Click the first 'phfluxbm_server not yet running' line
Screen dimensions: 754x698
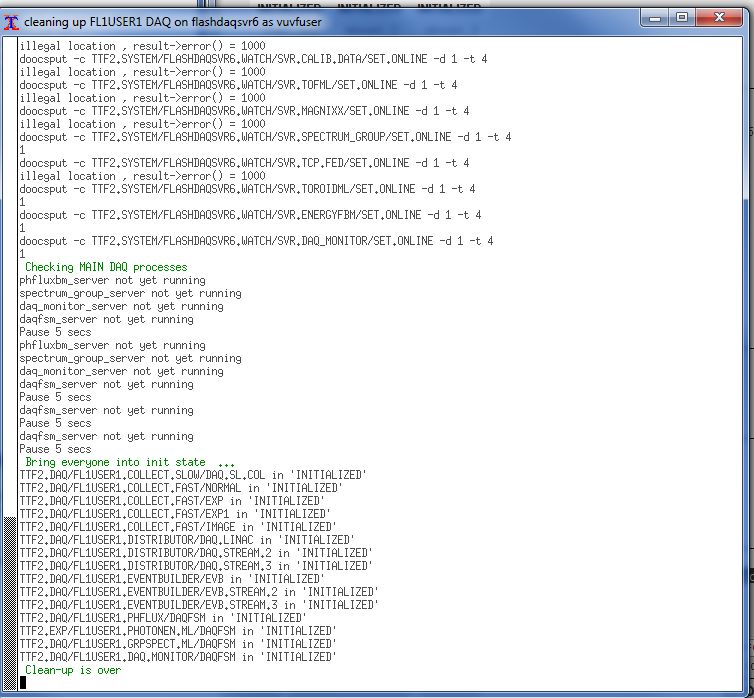[112, 280]
